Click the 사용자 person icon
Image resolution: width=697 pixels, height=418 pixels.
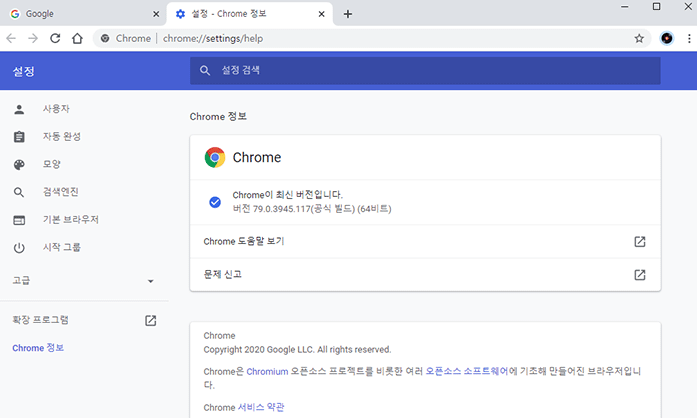(19, 109)
